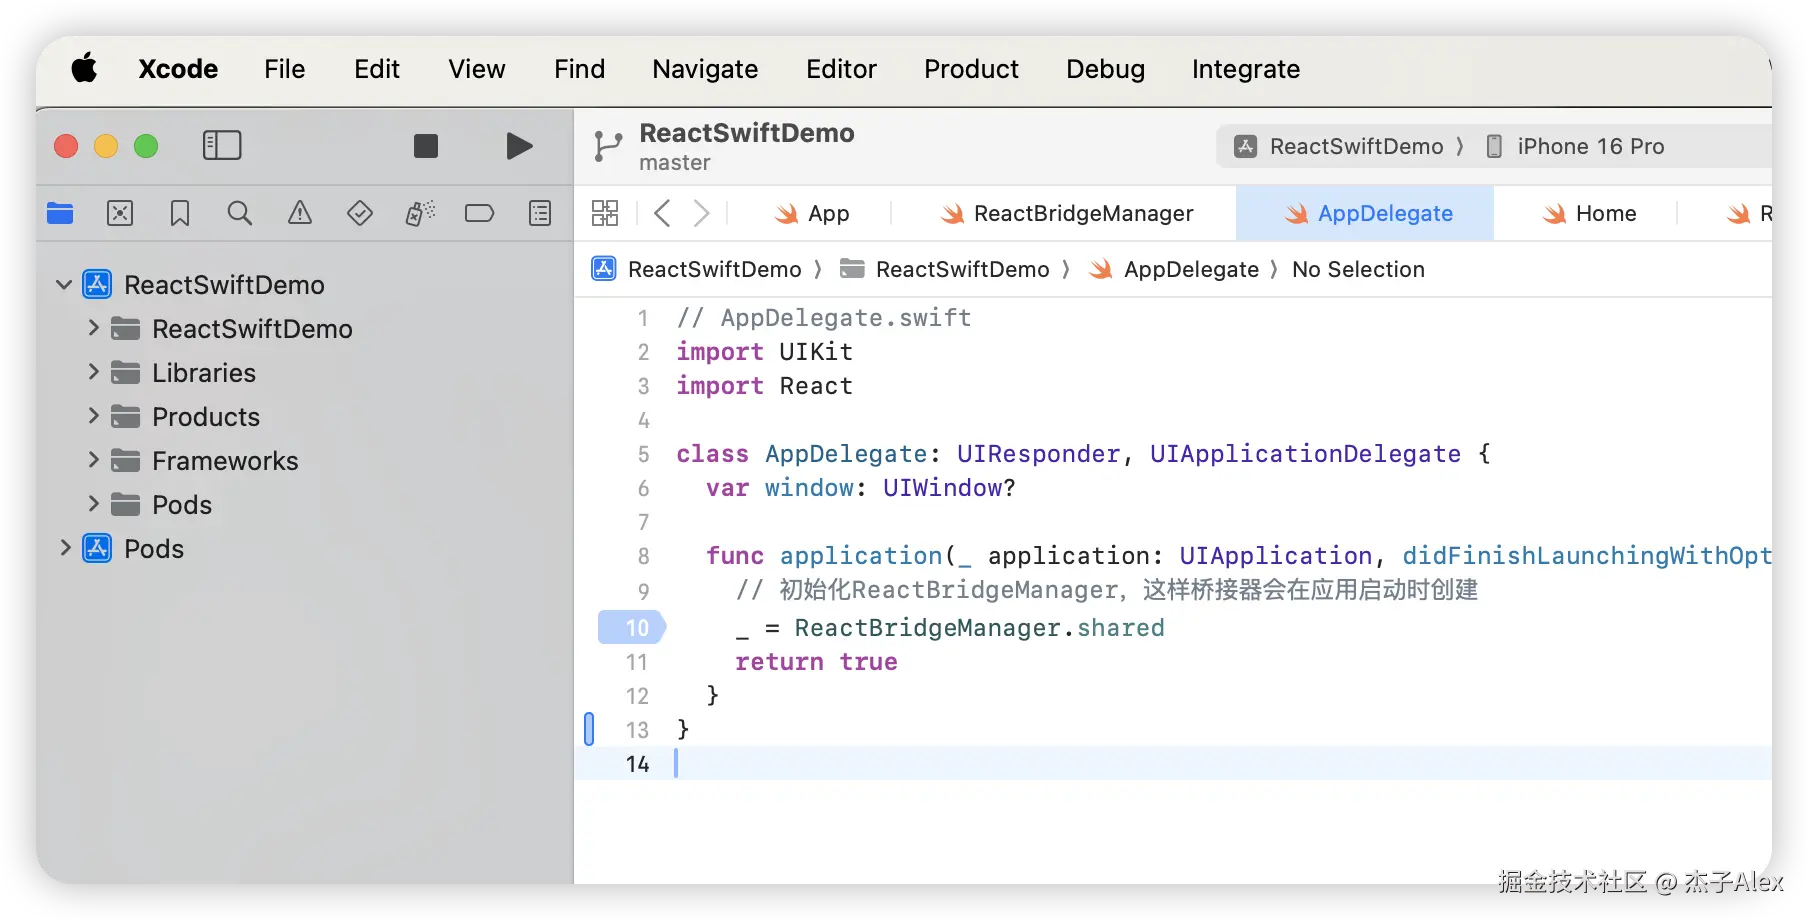Click the 'import React' line
Screen dimensions: 1808x920
click(764, 386)
